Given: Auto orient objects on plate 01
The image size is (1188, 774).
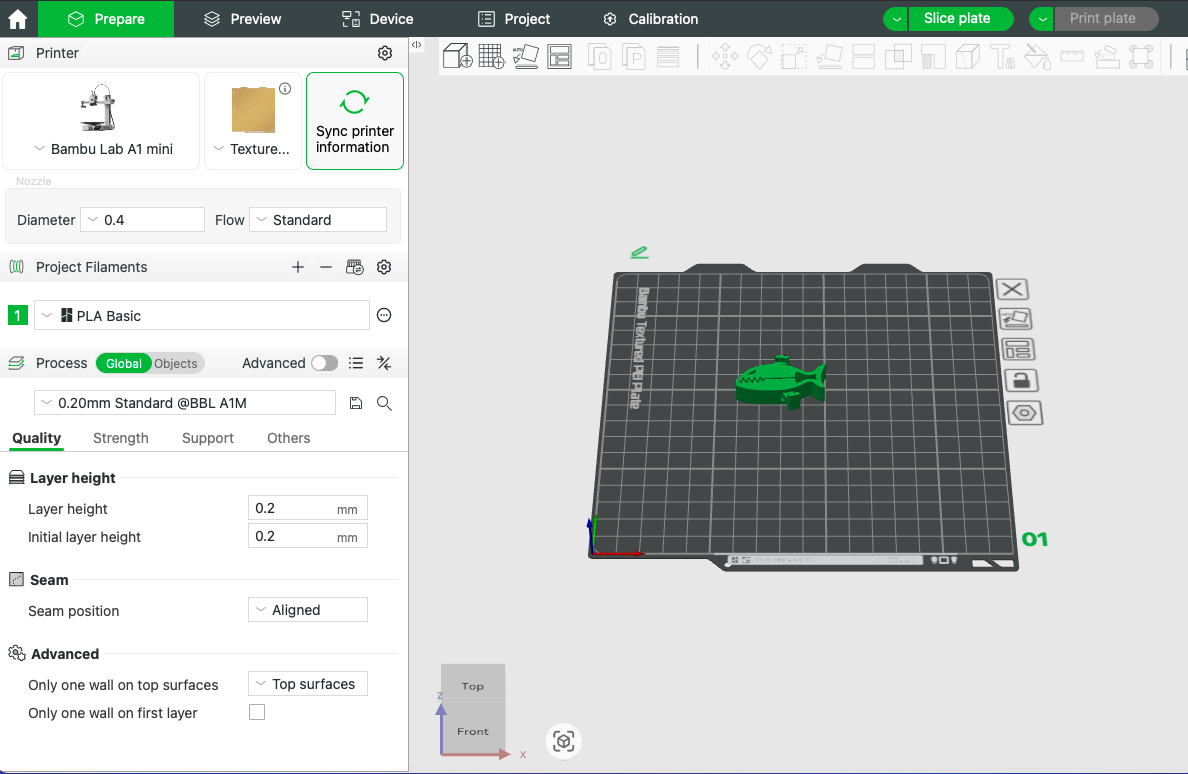Looking at the screenshot, I should [1015, 319].
